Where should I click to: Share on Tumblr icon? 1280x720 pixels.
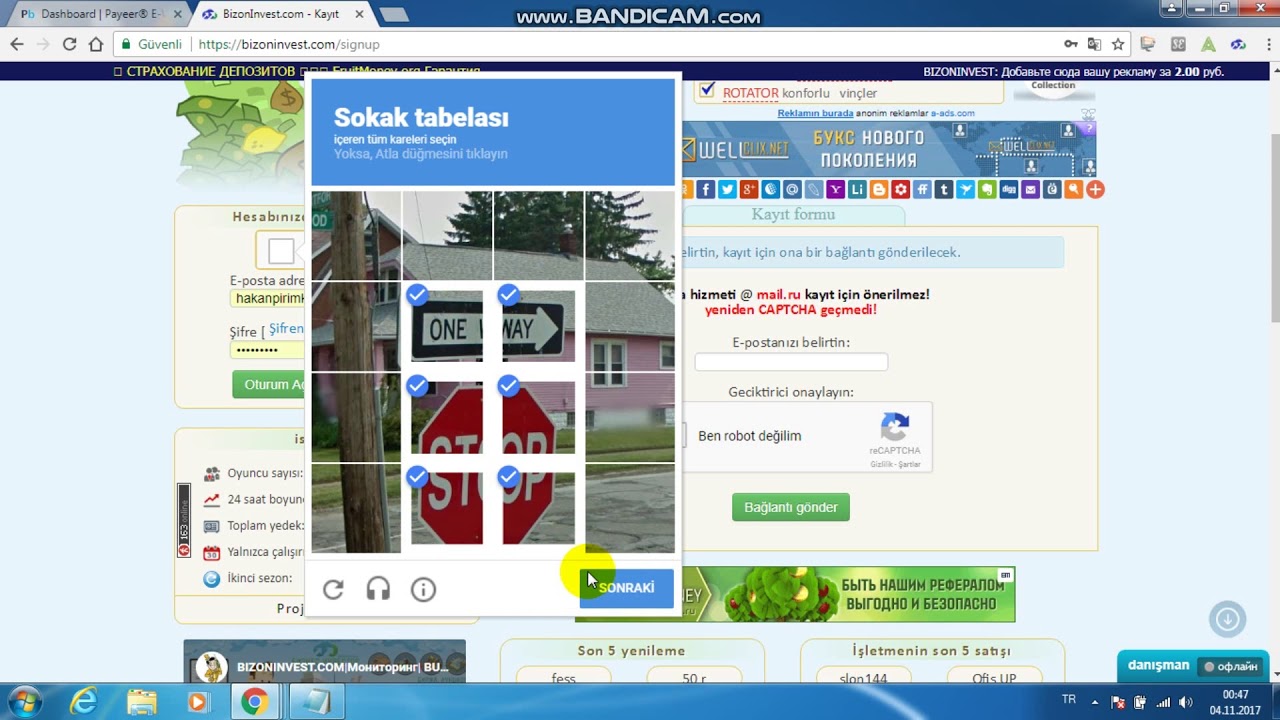[x=944, y=189]
